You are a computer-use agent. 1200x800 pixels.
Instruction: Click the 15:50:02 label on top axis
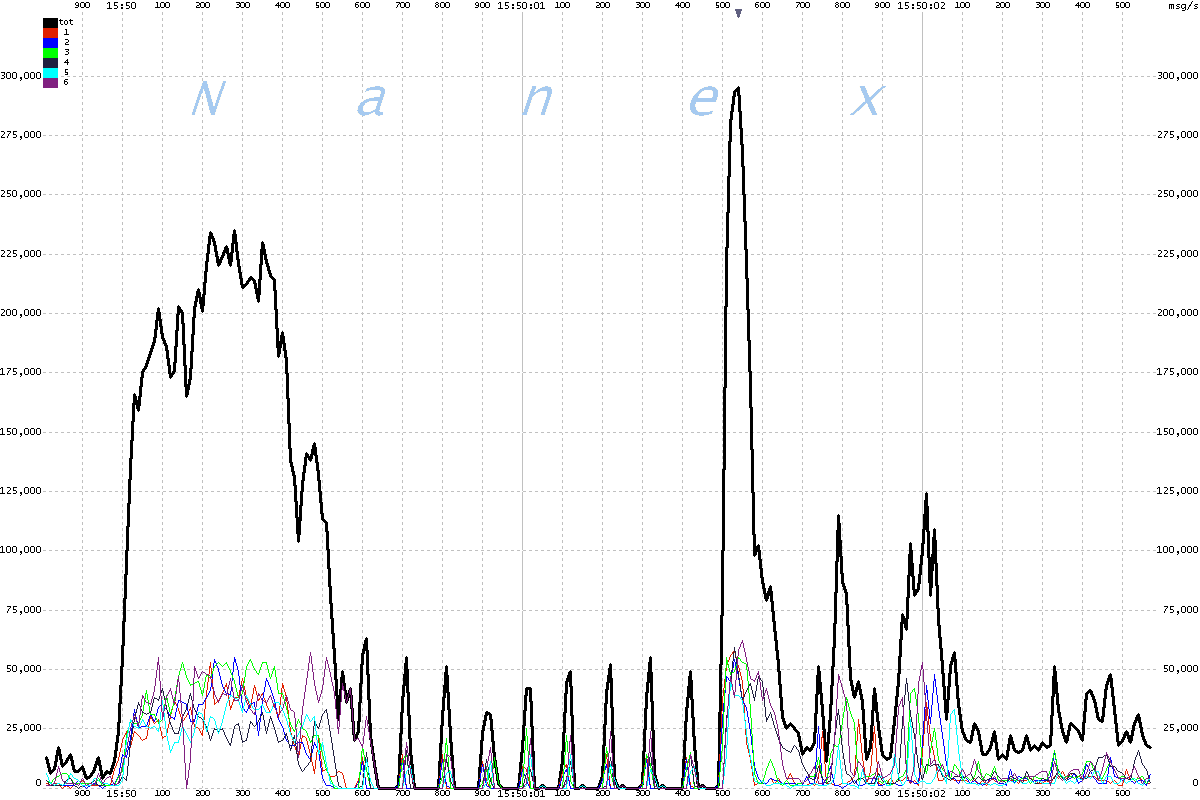(921, 5)
